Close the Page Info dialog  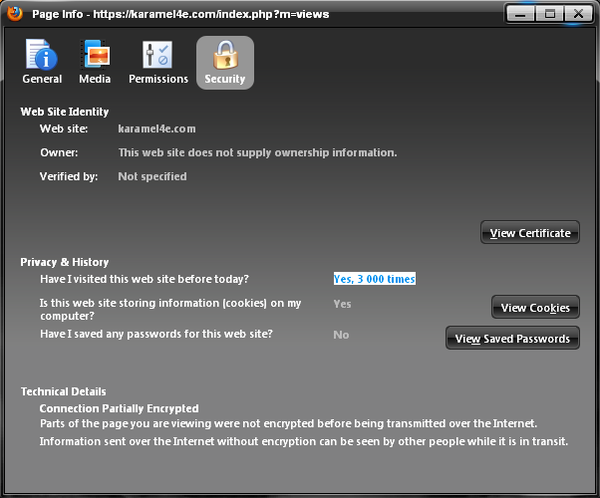coord(577,15)
